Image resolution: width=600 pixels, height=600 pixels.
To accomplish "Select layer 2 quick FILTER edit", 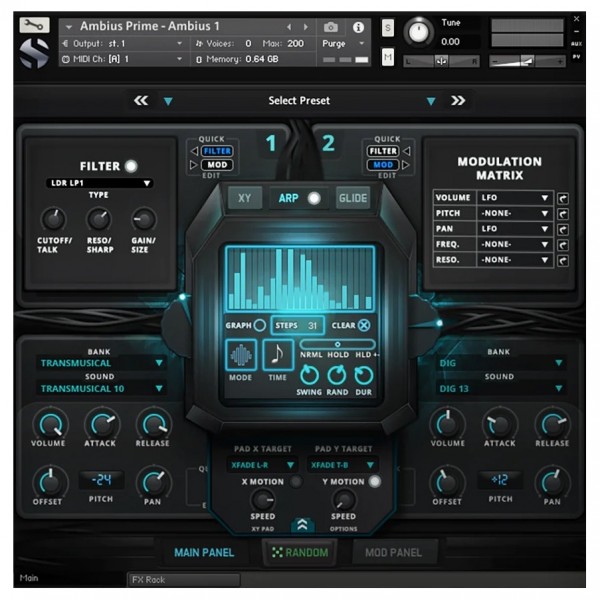I will [383, 151].
